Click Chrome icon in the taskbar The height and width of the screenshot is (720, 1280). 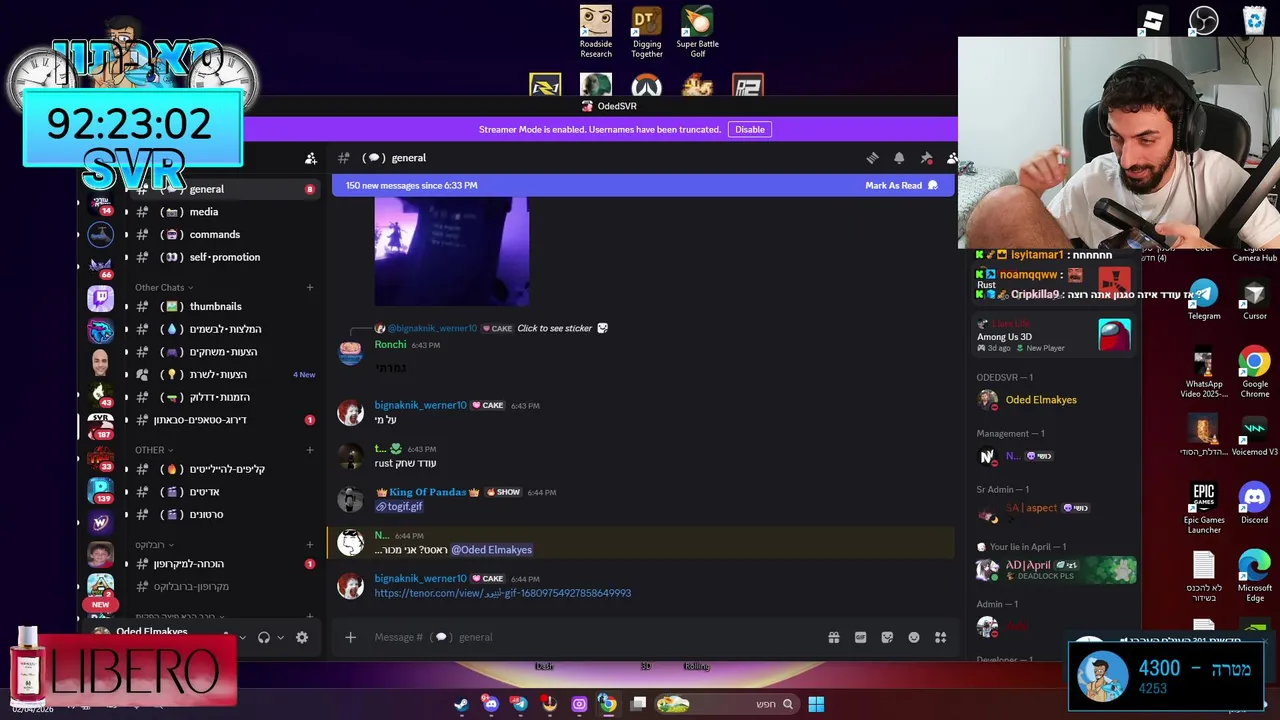coord(608,704)
